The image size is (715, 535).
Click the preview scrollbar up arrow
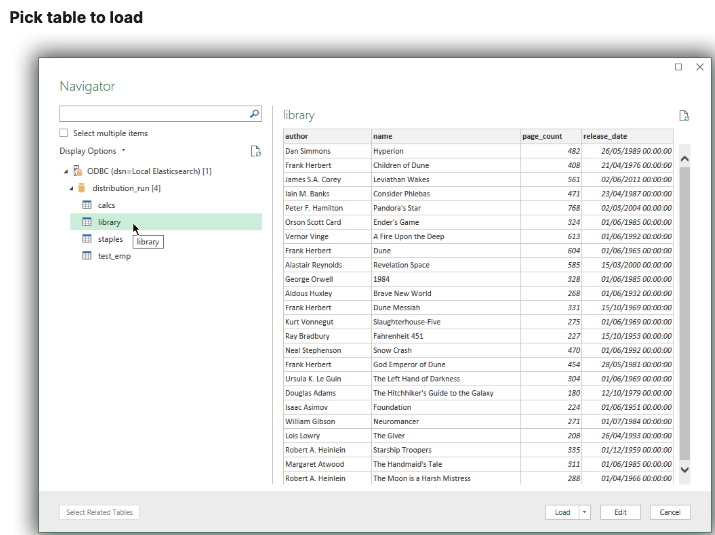pos(684,159)
